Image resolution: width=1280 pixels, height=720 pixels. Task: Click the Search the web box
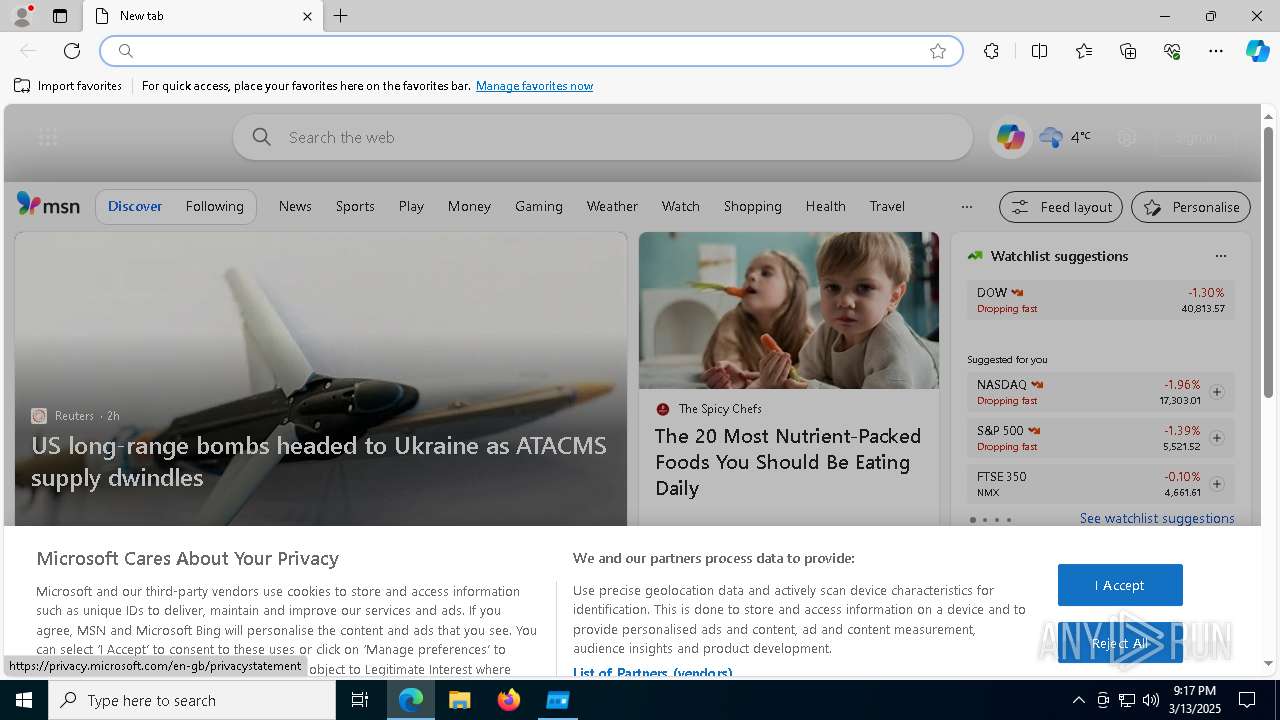pos(603,137)
